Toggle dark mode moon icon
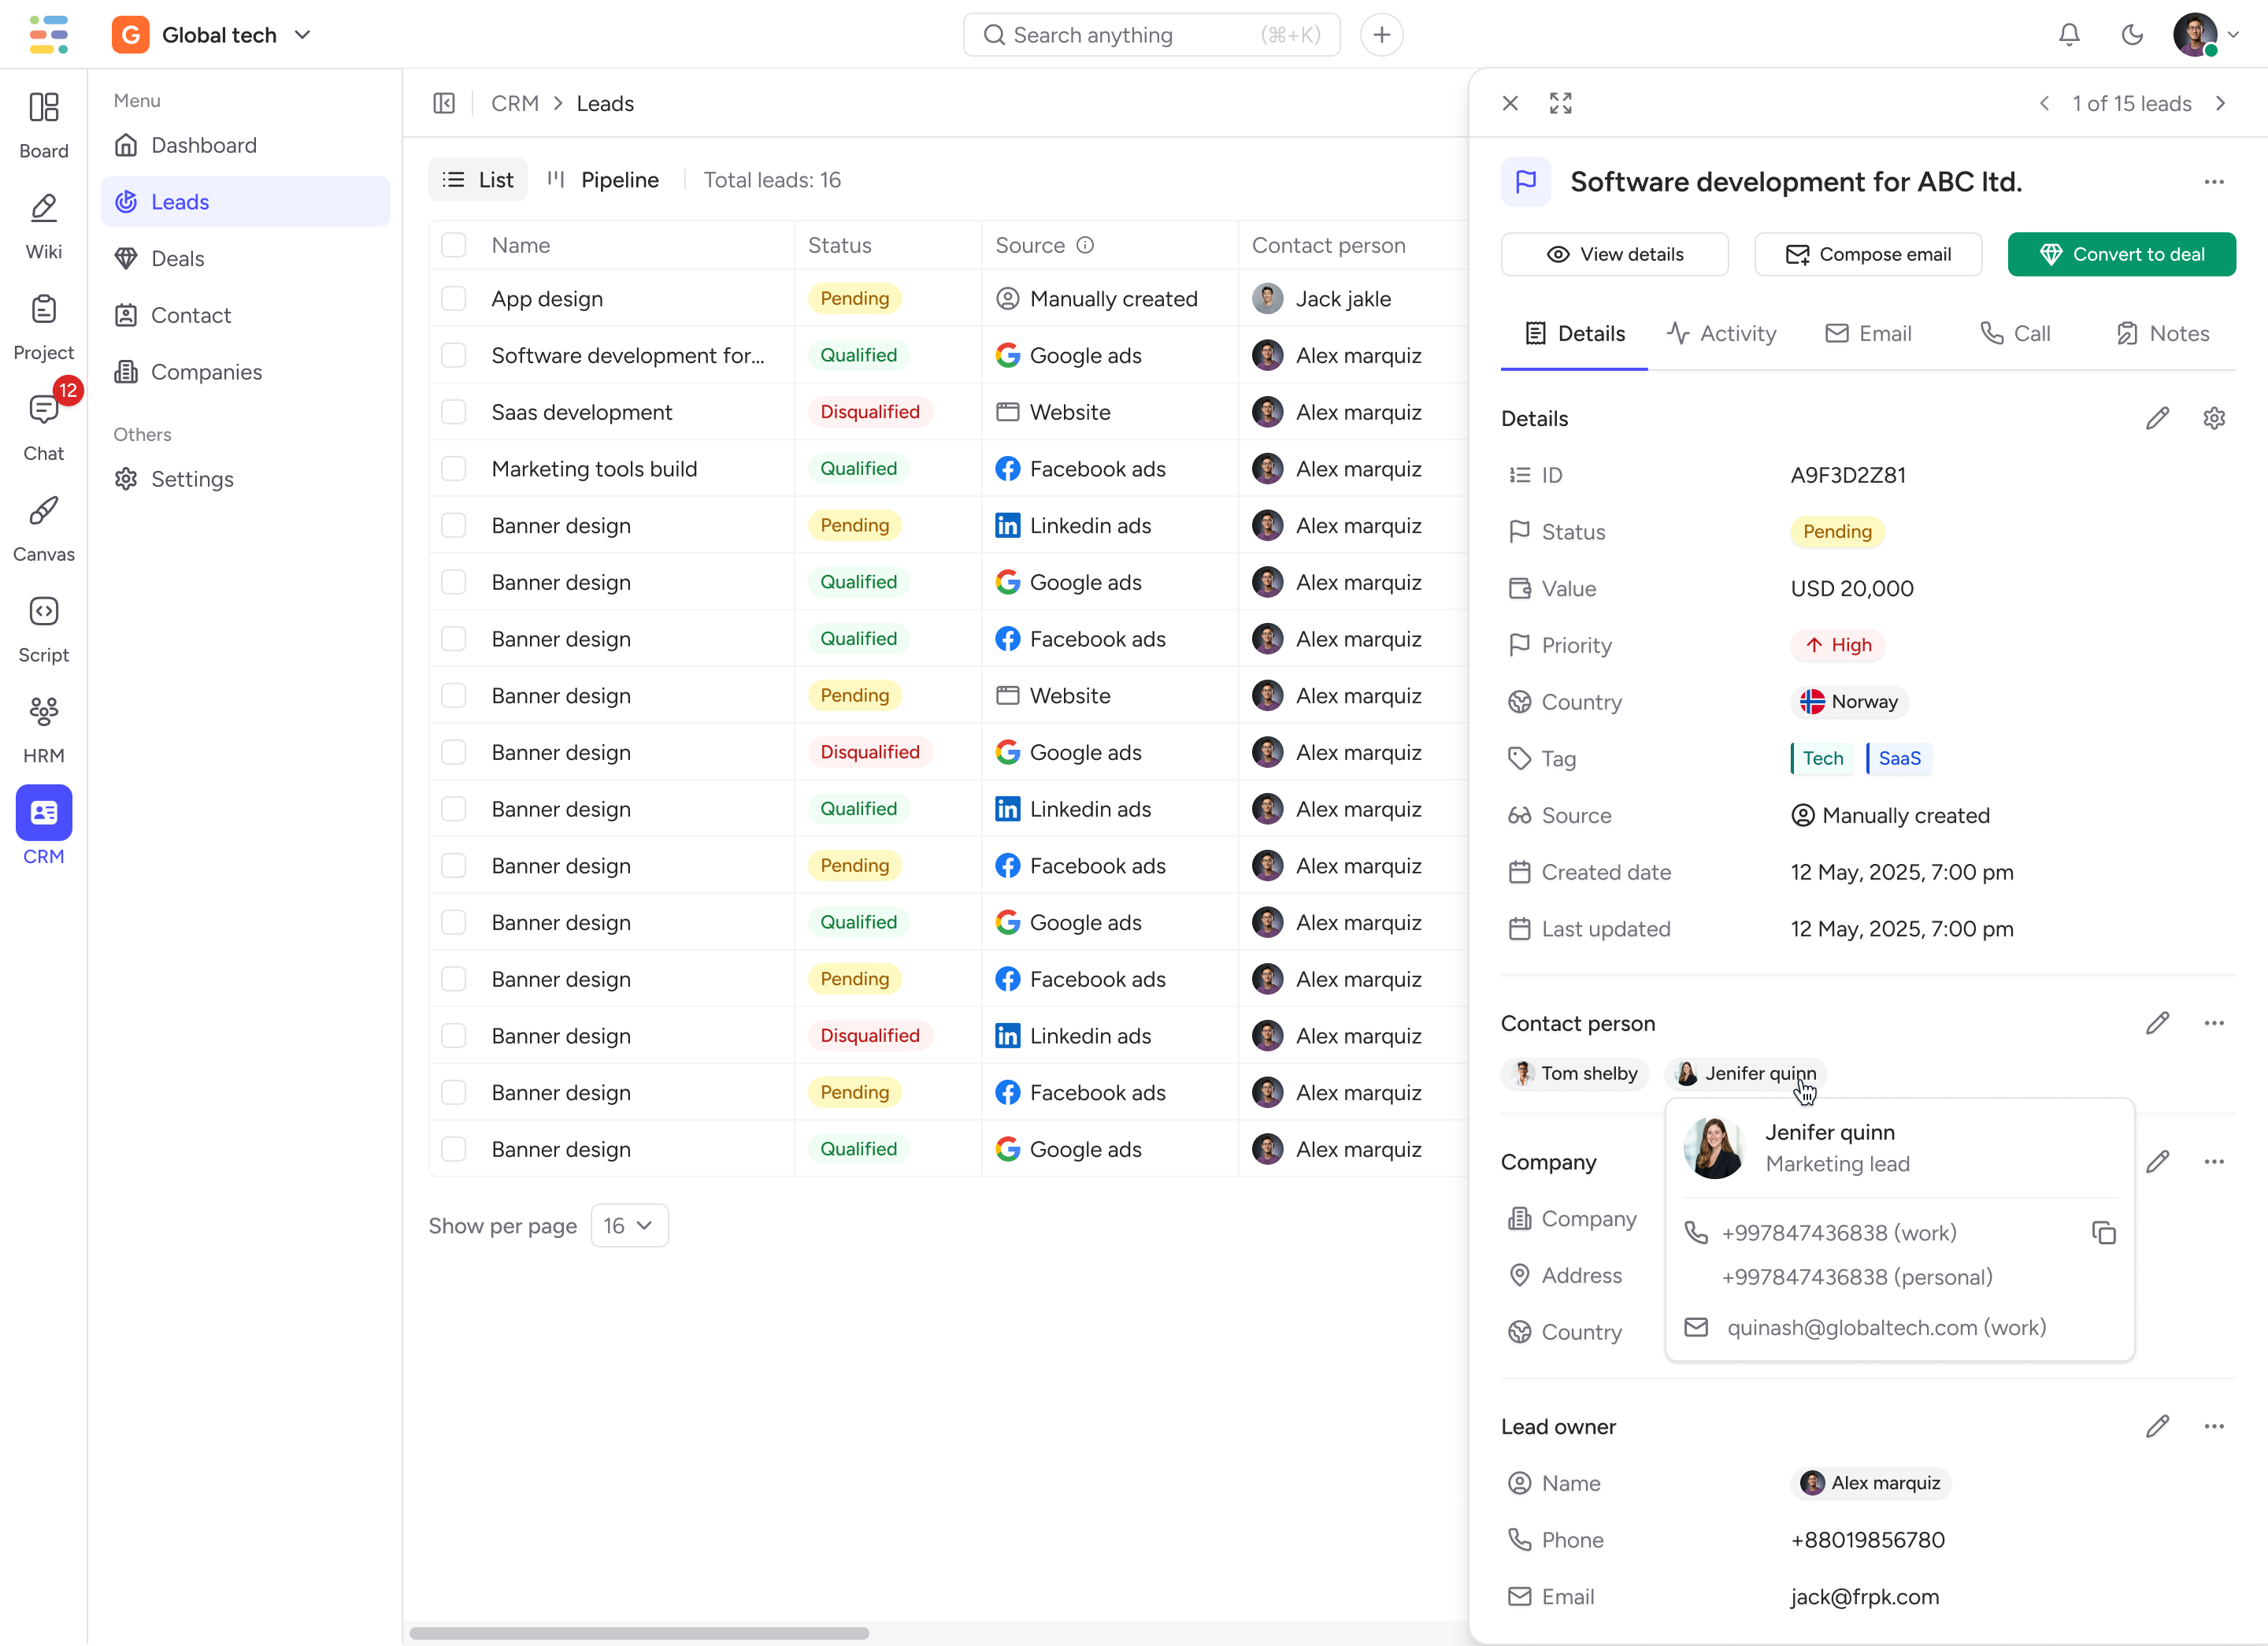This screenshot has width=2268, height=1646. click(2132, 35)
